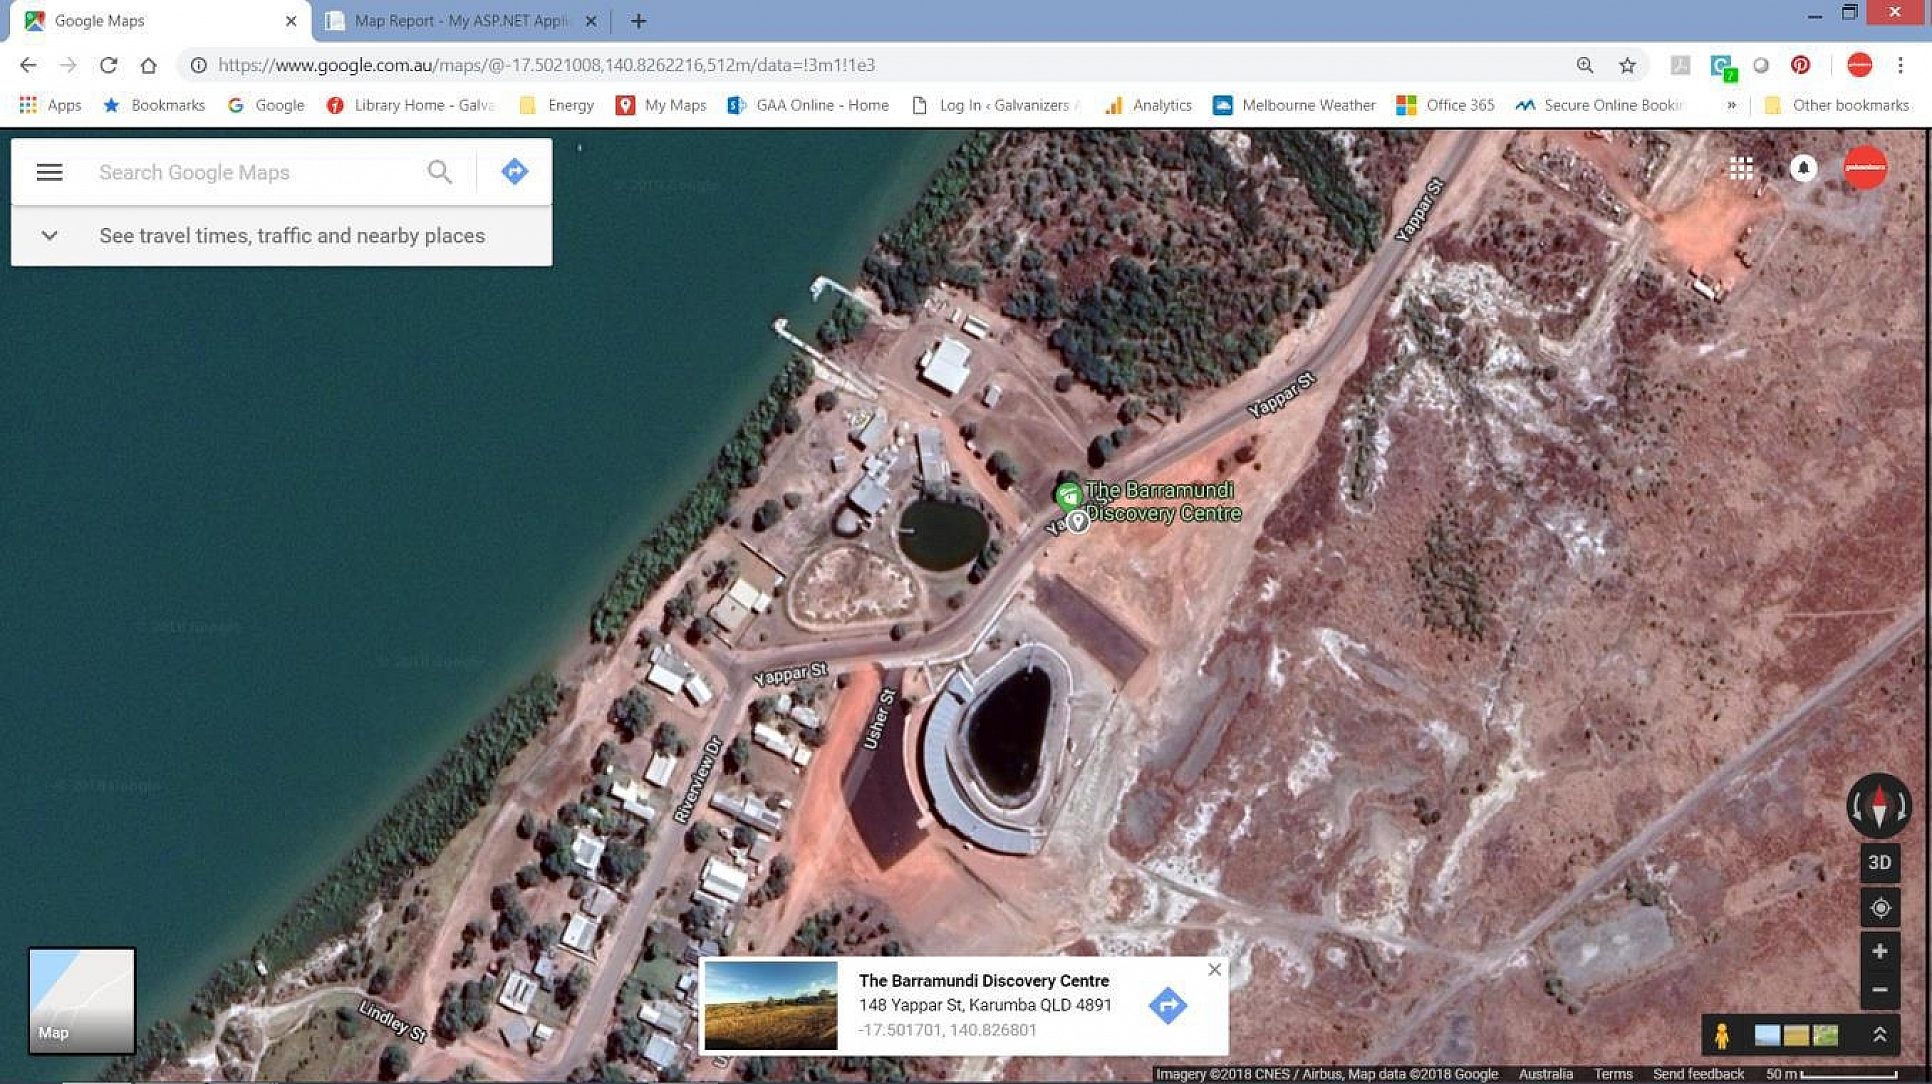The width and height of the screenshot is (1932, 1084).
Task: Bookmark this page with the star
Action: (1627, 65)
